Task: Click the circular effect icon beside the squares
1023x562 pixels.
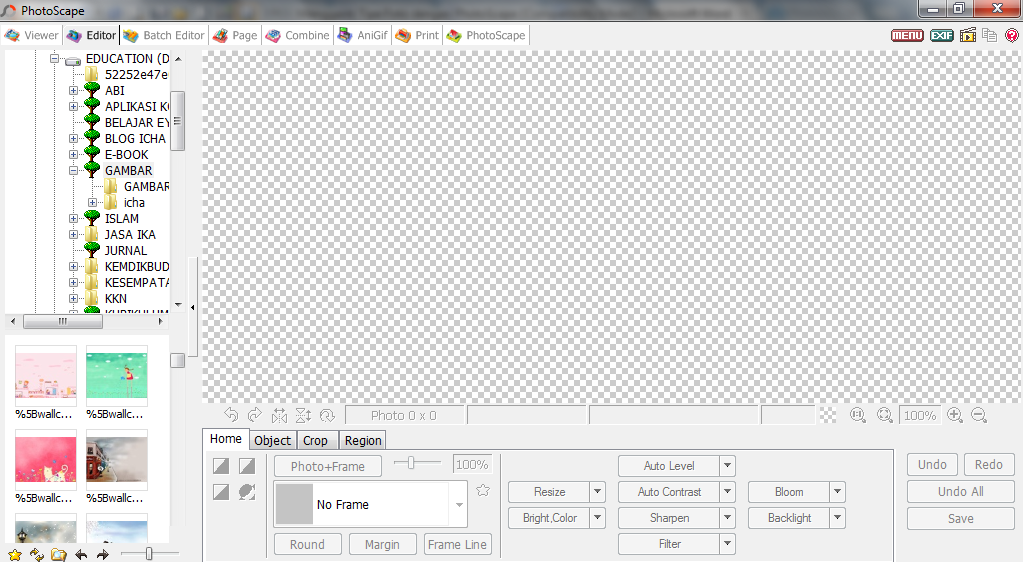Action: pos(247,492)
